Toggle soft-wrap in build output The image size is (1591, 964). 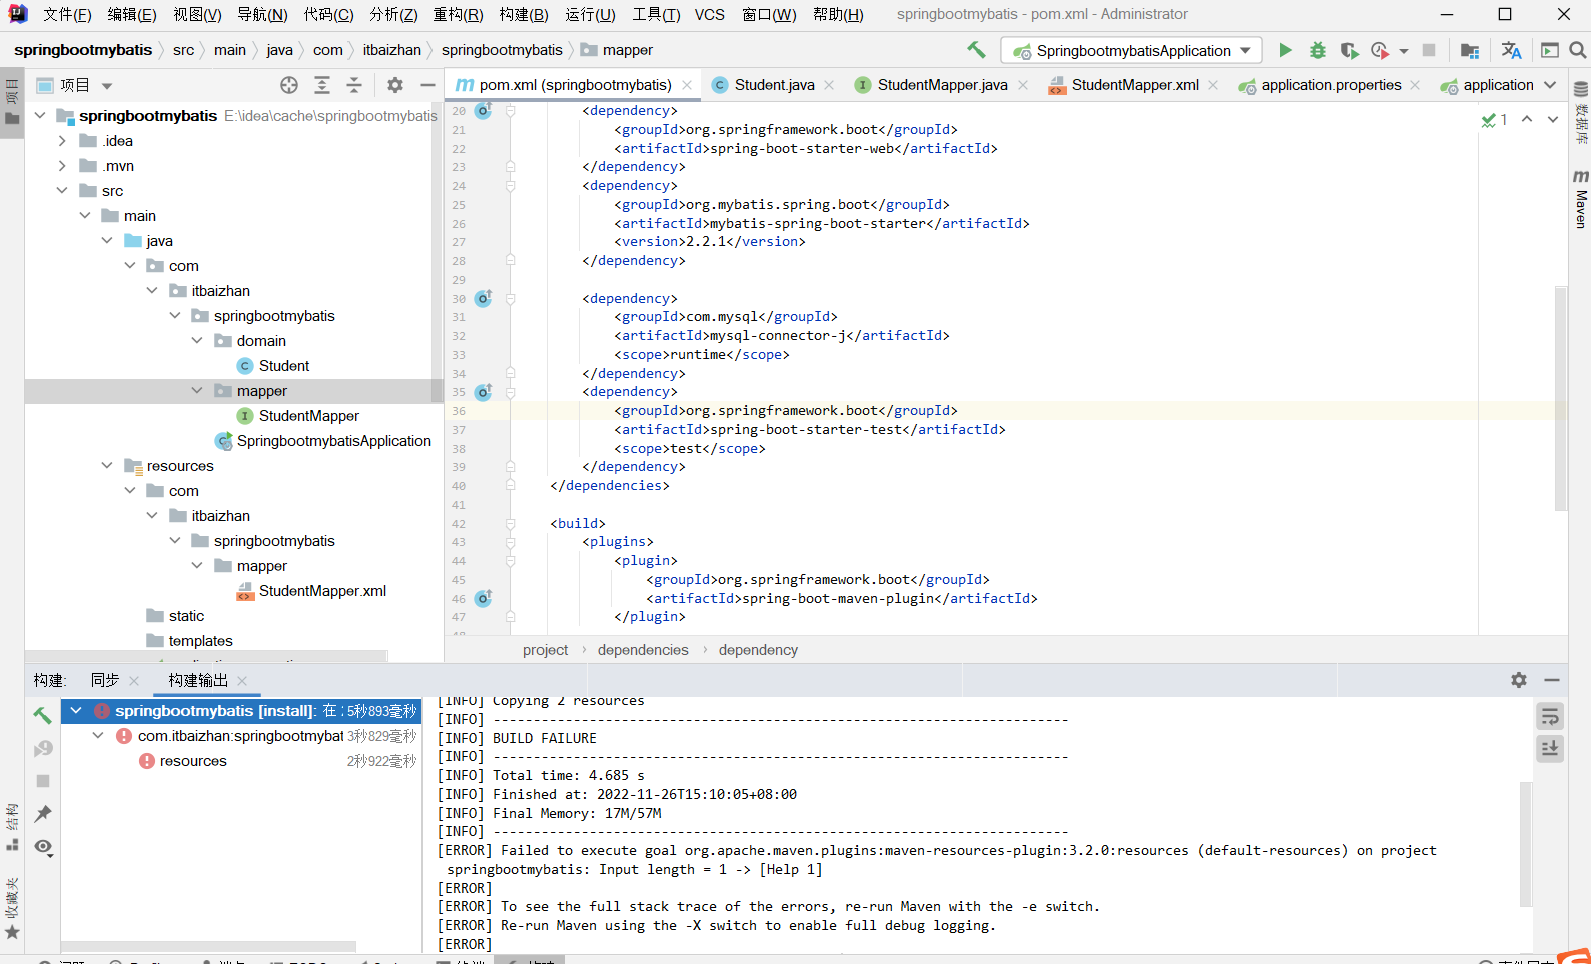click(1550, 716)
